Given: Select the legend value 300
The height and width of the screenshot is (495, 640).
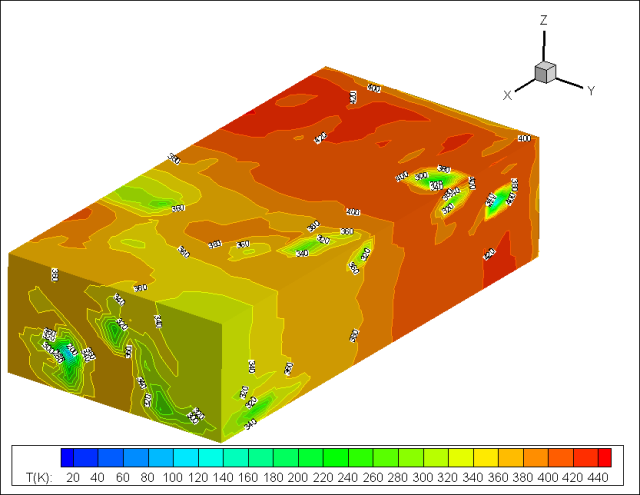Looking at the screenshot, I should [421, 479].
